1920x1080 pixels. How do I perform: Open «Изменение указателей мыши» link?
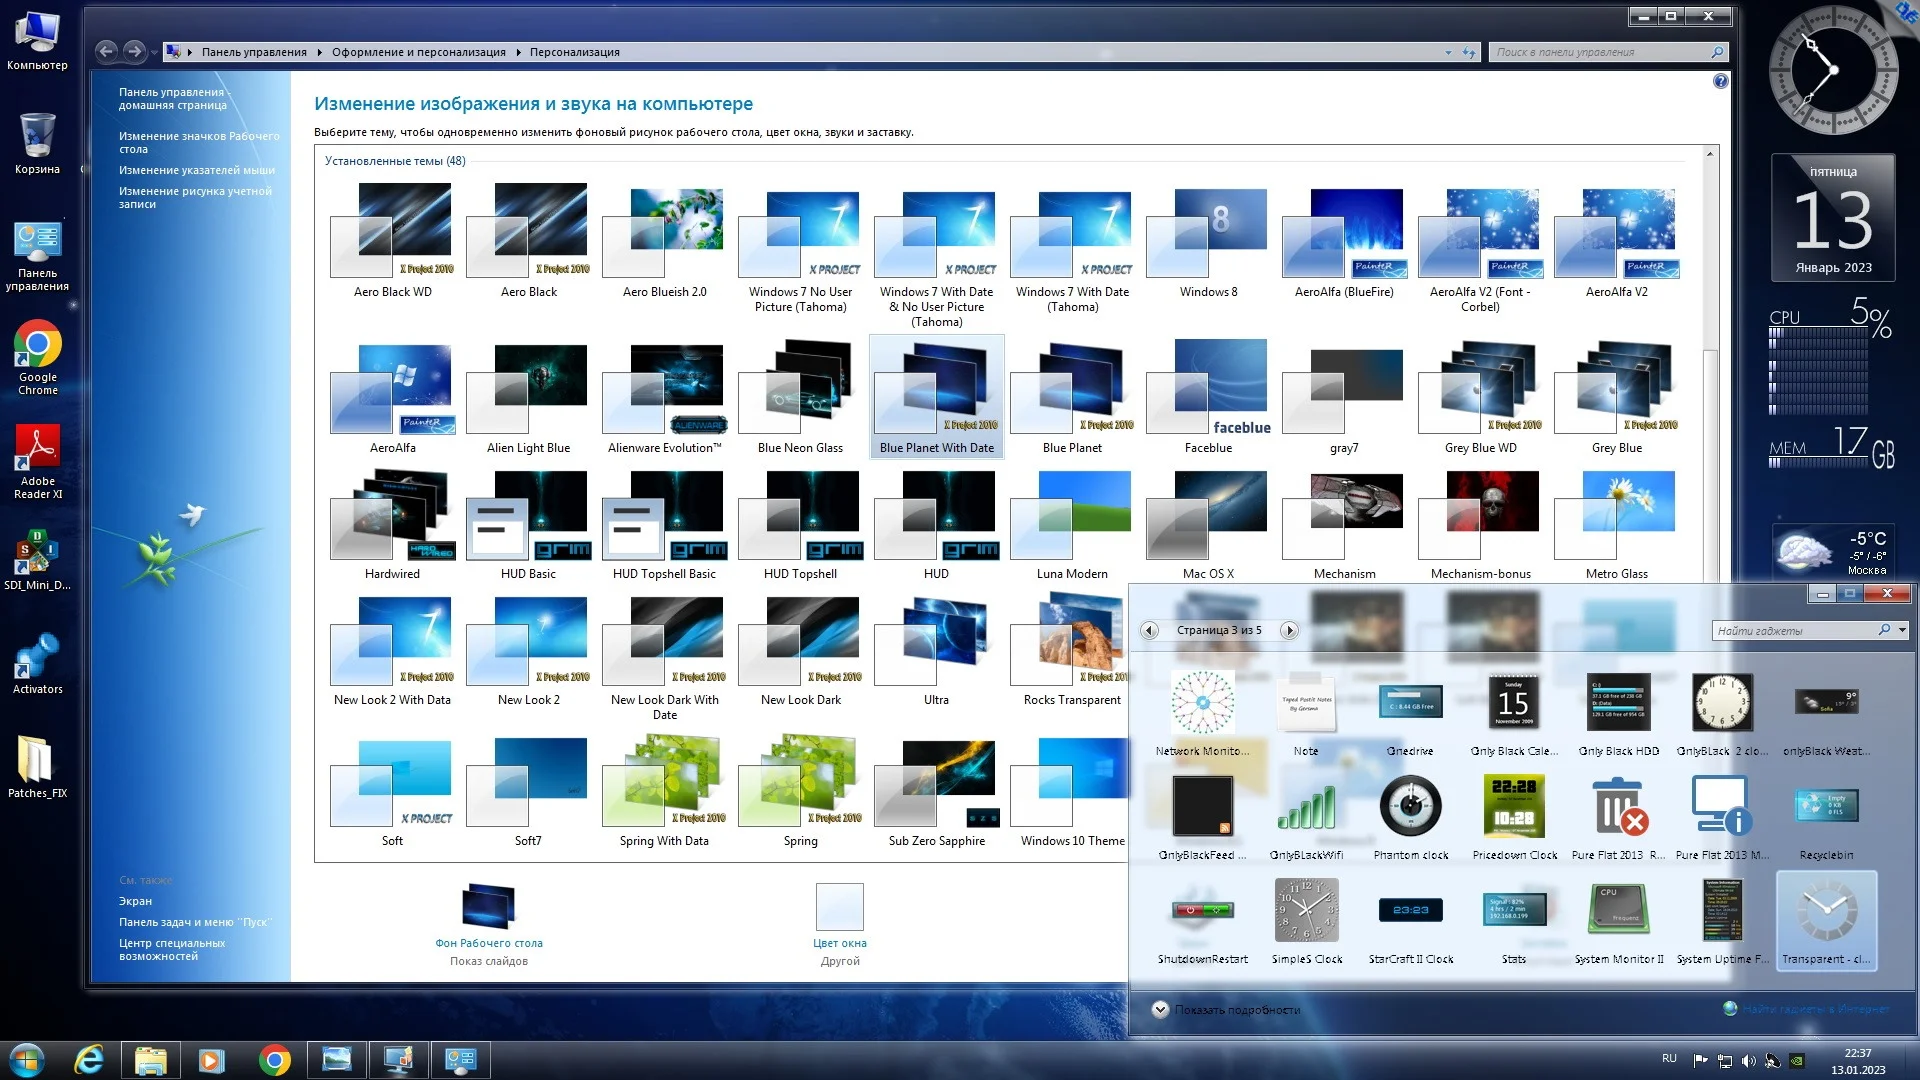[196, 170]
